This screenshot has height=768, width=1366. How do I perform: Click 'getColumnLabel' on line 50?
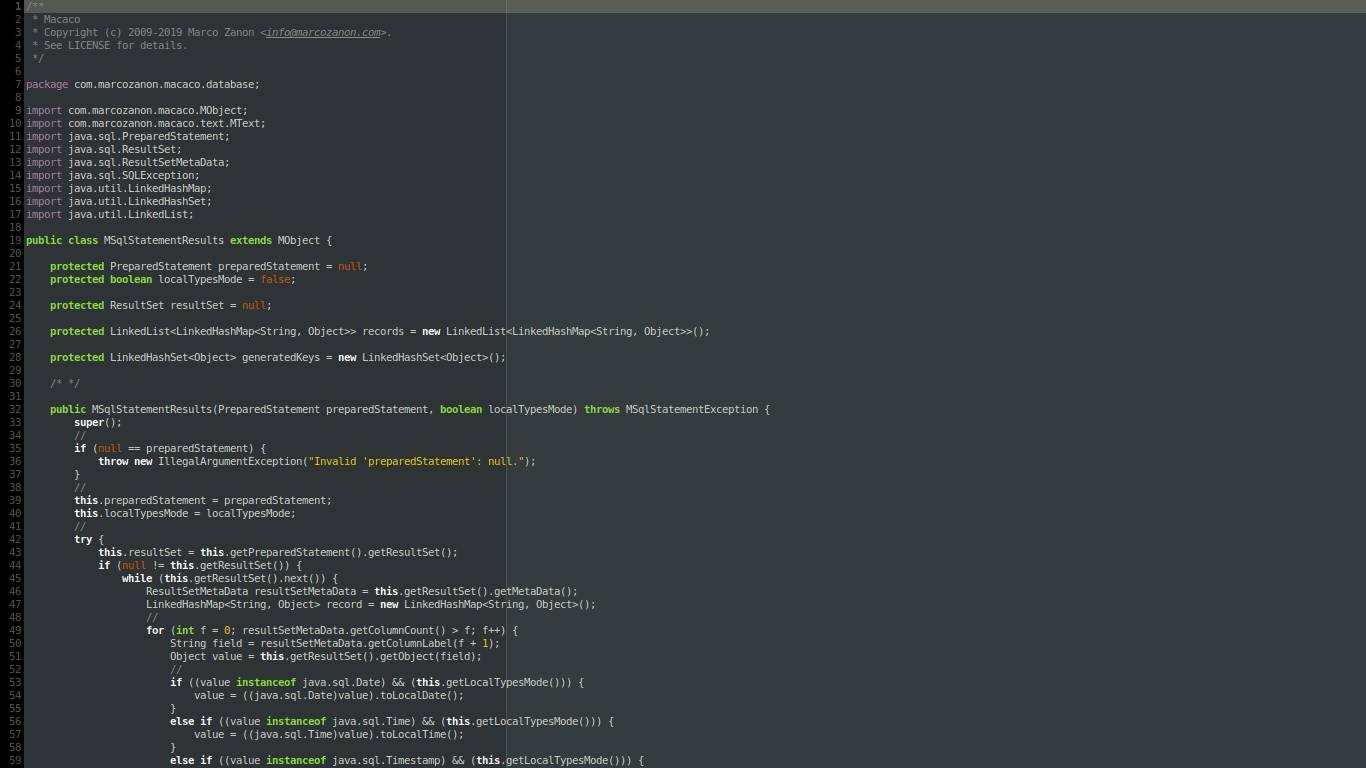410,643
